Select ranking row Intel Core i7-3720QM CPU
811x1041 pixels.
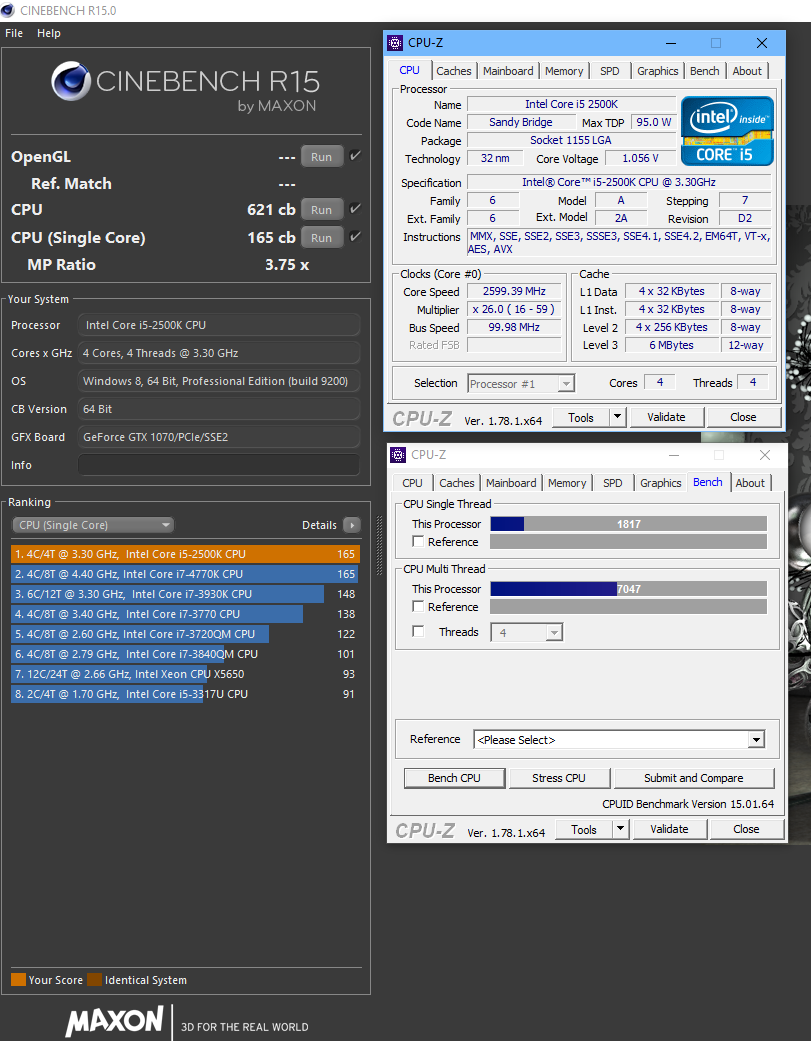coord(185,633)
